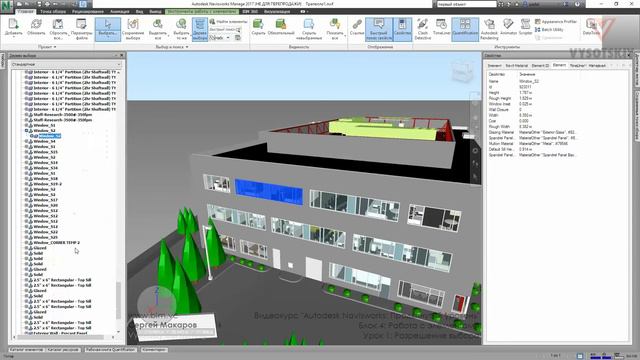Click the ViewCube in the 3D view
Image resolution: width=640 pixels, height=360 pixels.
tap(462, 72)
